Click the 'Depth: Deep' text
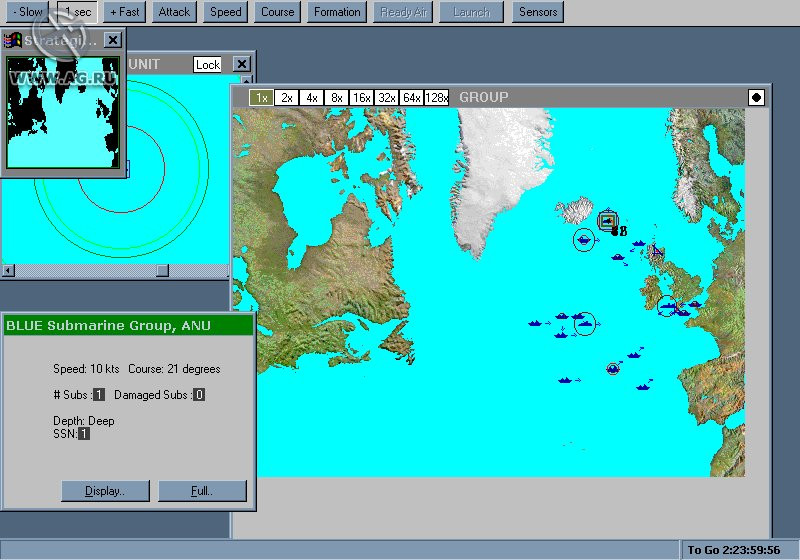Screen dimensions: 800x560 pyautogui.click(x=84, y=421)
